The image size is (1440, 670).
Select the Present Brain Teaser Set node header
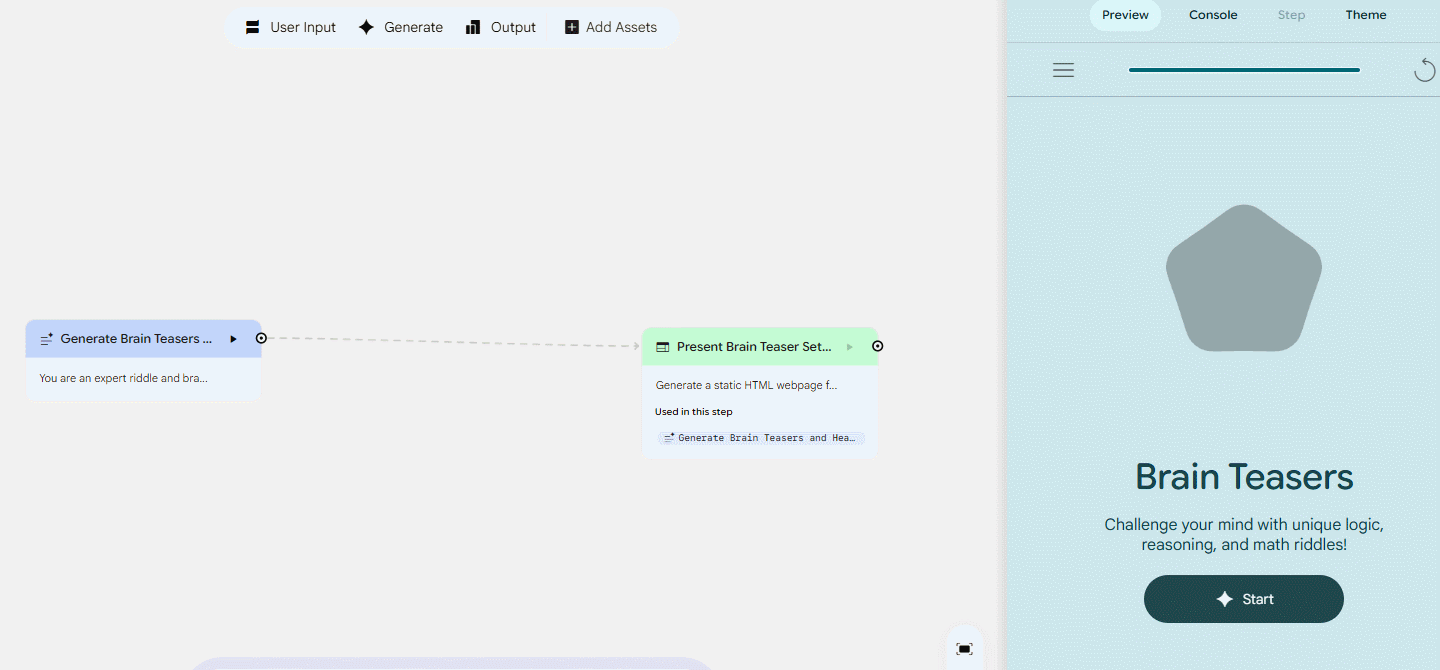pyautogui.click(x=754, y=347)
